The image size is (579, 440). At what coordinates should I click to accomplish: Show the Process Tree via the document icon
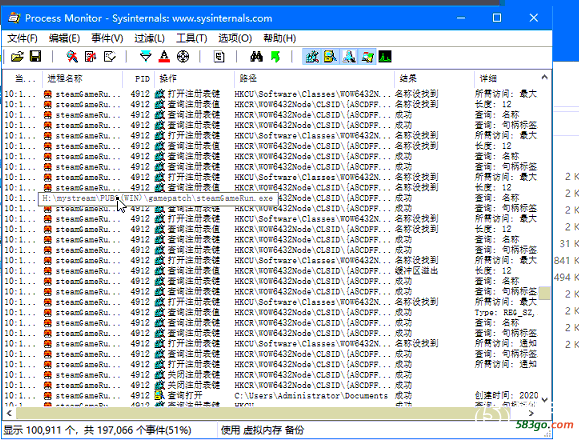click(x=219, y=56)
